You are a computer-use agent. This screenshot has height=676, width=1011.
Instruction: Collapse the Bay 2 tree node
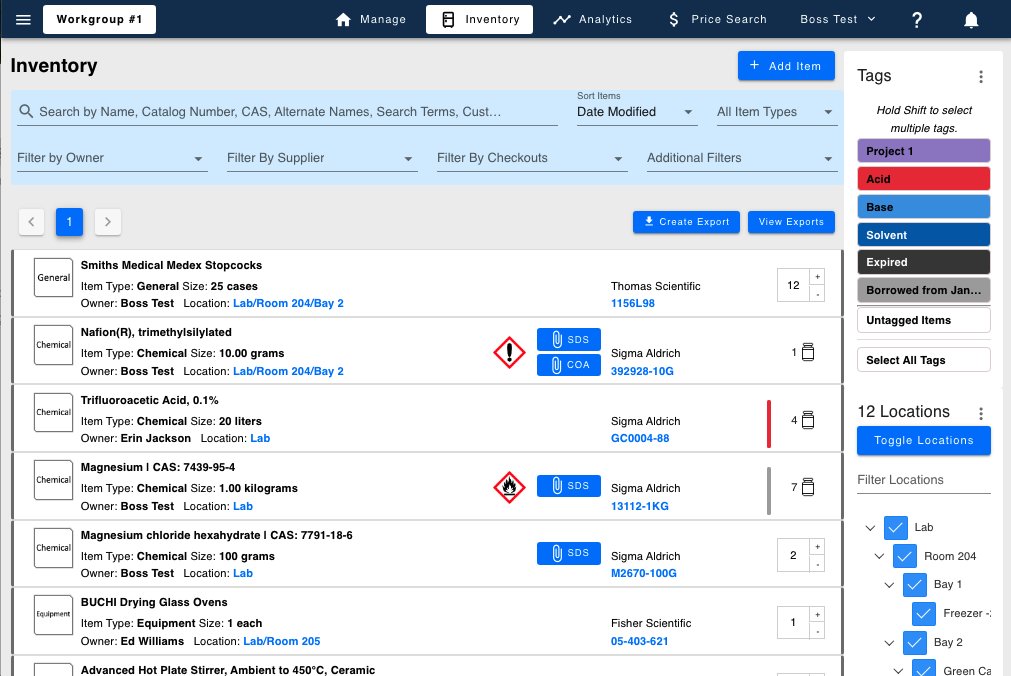pos(889,642)
